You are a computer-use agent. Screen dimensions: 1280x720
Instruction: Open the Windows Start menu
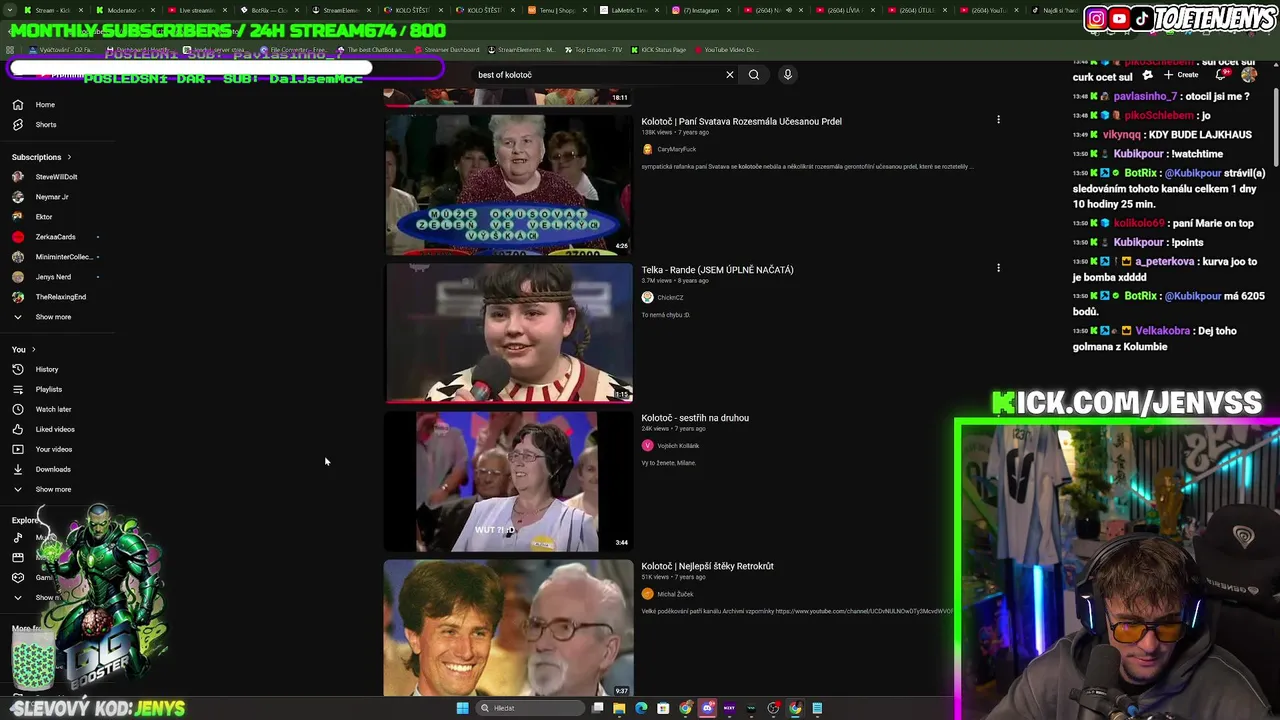[462, 708]
